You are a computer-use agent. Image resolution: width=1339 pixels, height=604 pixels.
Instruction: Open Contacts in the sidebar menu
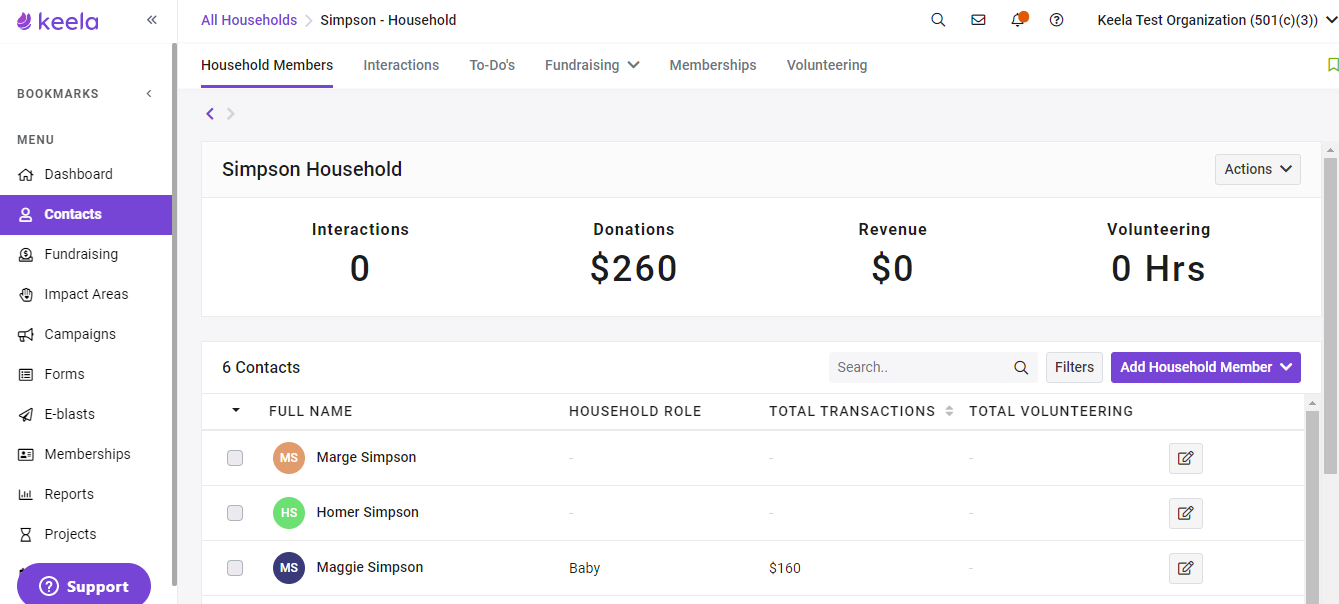point(86,214)
